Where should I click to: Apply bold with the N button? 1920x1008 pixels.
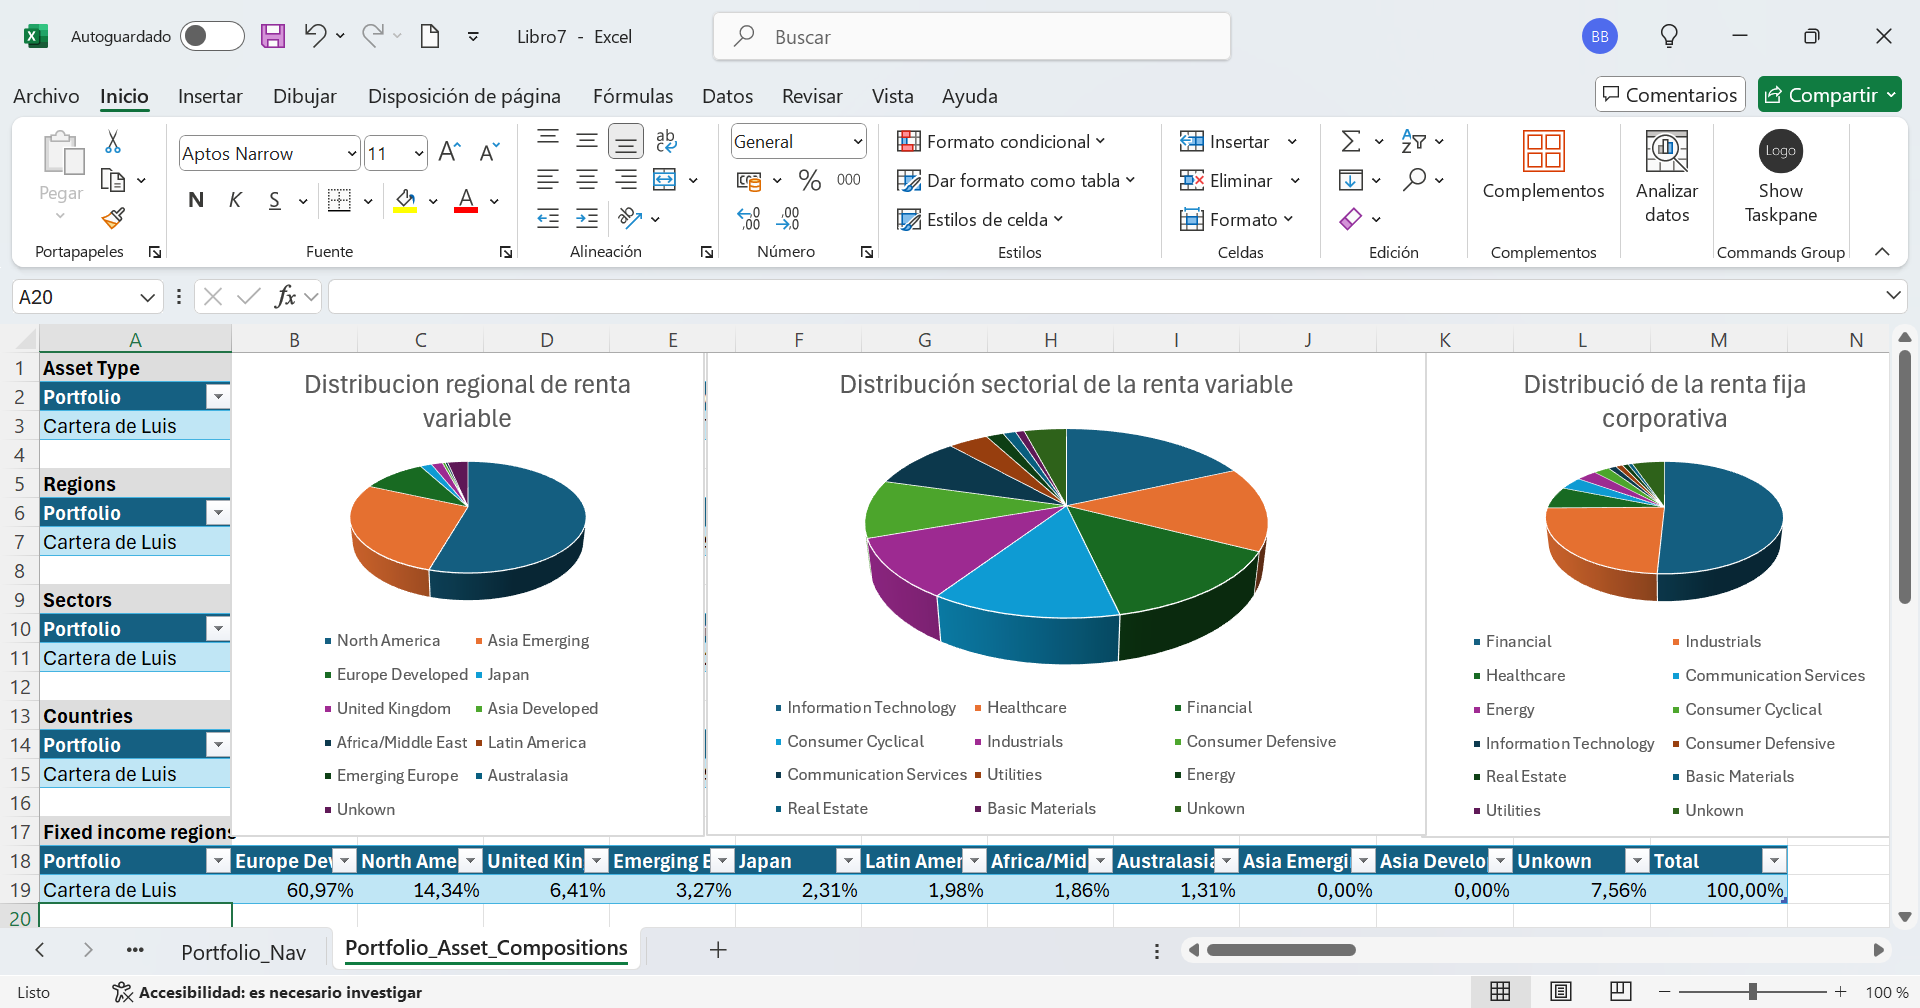pyautogui.click(x=196, y=200)
